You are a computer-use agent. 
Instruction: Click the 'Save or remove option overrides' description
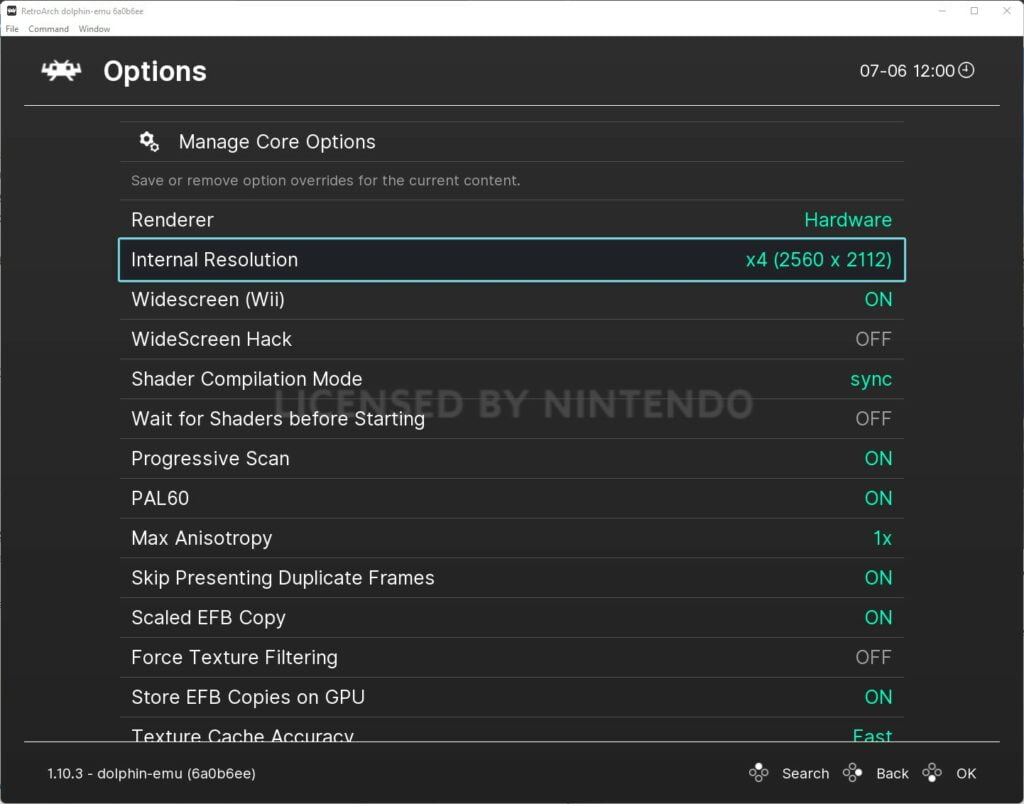(x=325, y=180)
